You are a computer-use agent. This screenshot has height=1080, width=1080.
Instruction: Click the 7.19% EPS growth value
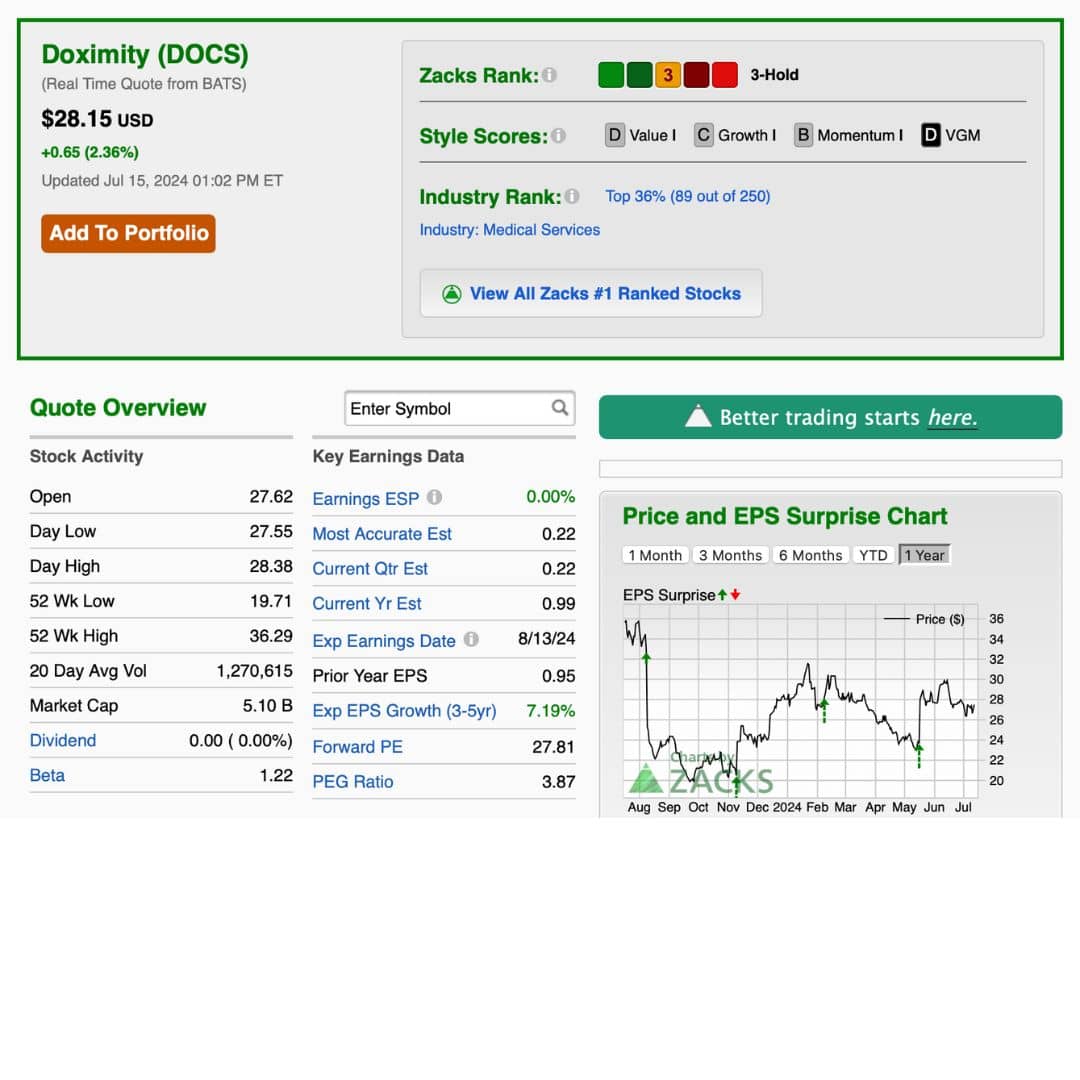550,711
